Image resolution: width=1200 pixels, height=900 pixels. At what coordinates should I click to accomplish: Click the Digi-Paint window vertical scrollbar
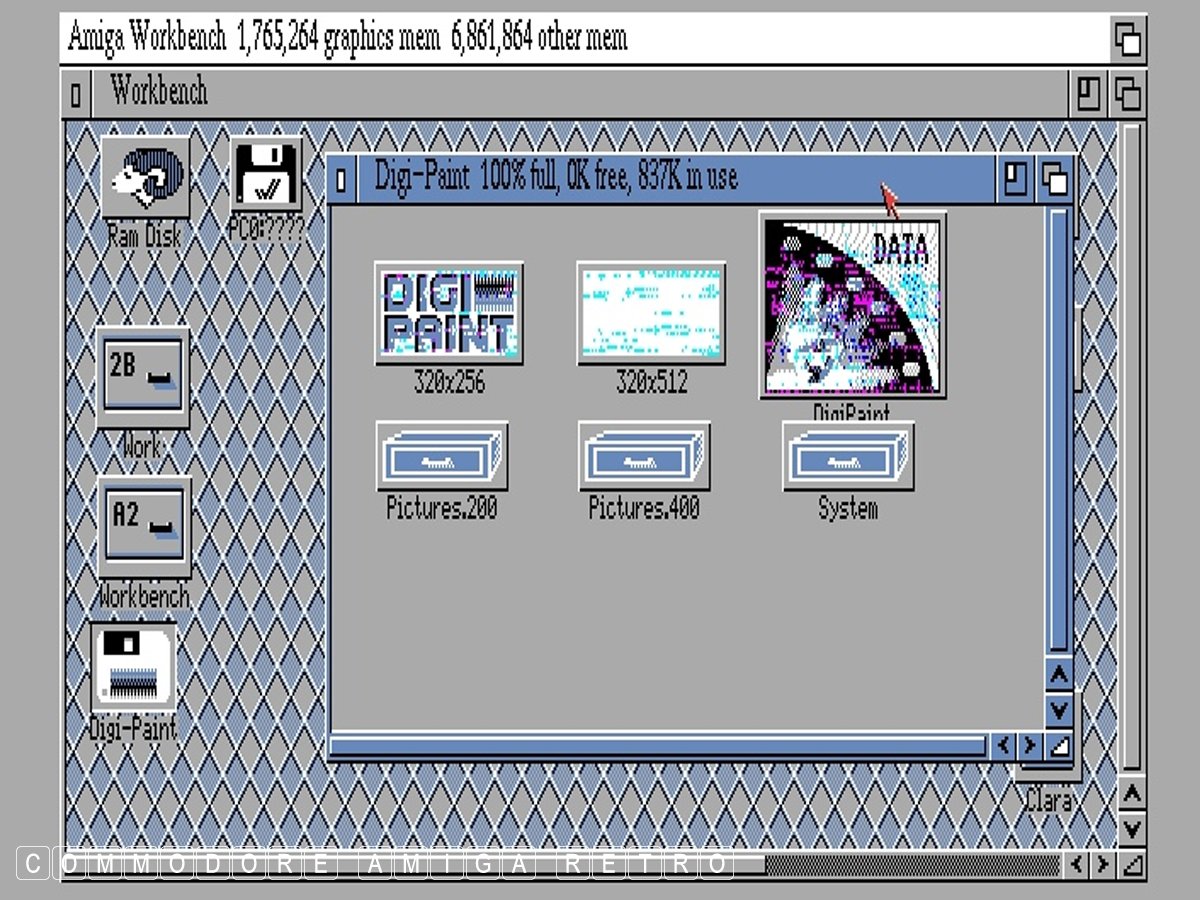(1058, 430)
